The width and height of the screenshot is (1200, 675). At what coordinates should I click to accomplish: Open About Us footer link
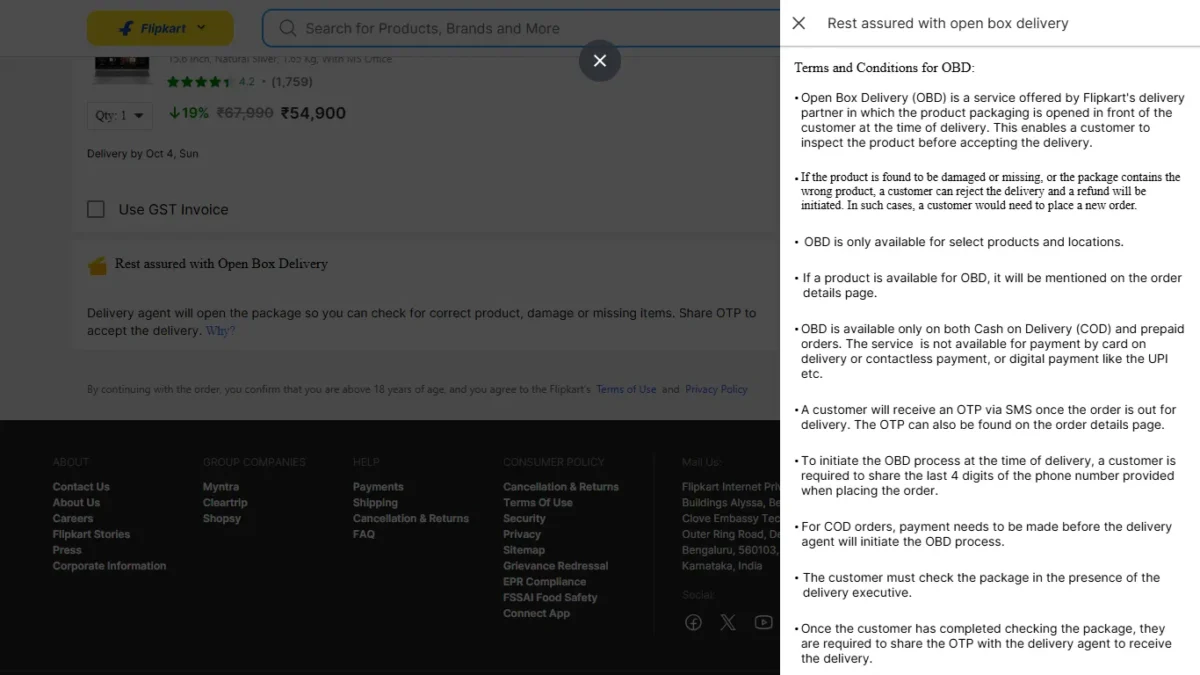click(x=76, y=503)
